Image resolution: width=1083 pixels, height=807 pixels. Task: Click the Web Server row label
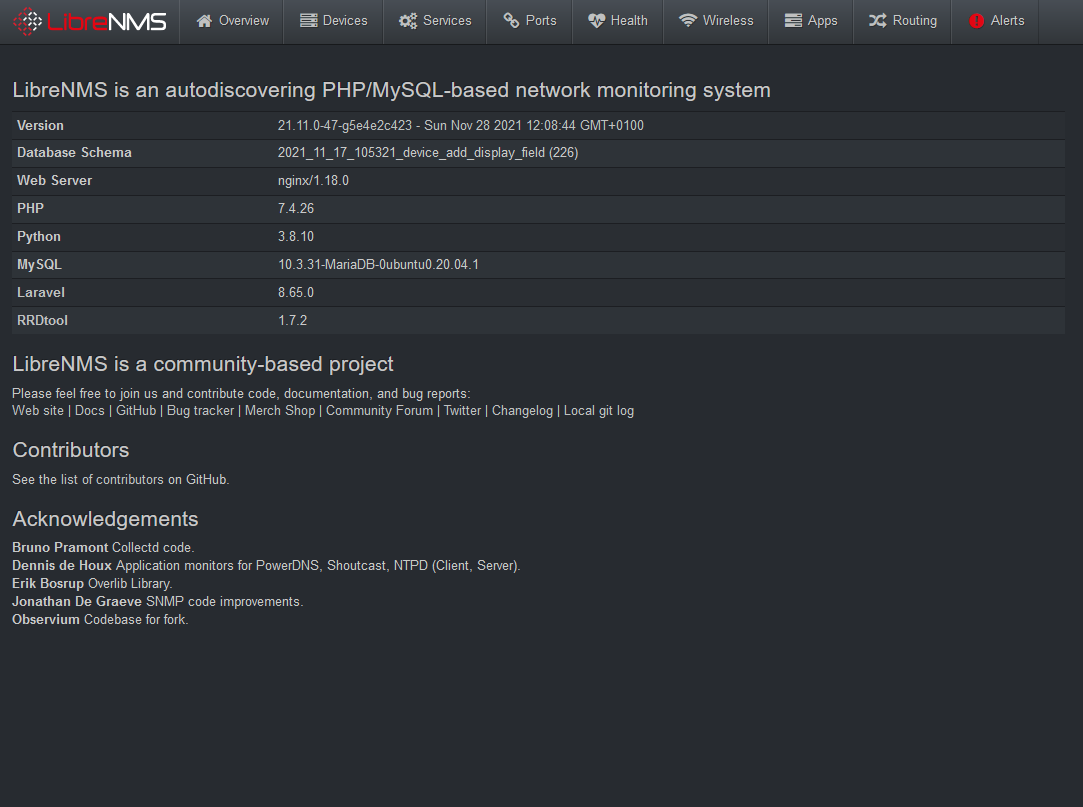55,180
